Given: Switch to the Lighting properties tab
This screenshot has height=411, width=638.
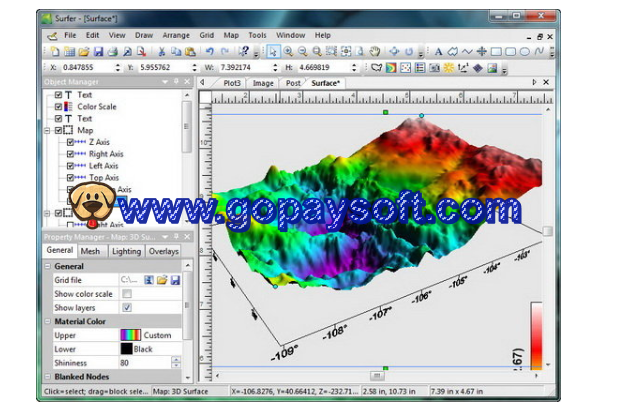Looking at the screenshot, I should tap(127, 251).
